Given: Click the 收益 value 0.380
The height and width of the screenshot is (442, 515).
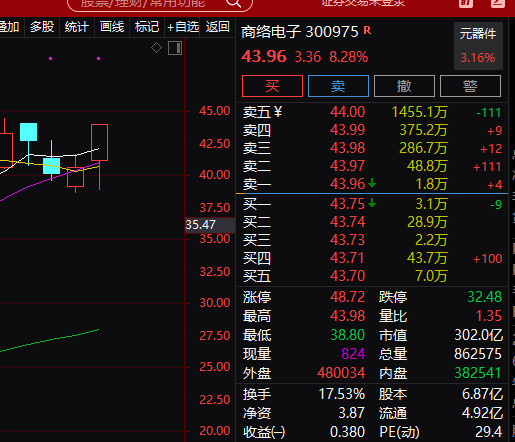Looking at the screenshot, I should [348, 432].
